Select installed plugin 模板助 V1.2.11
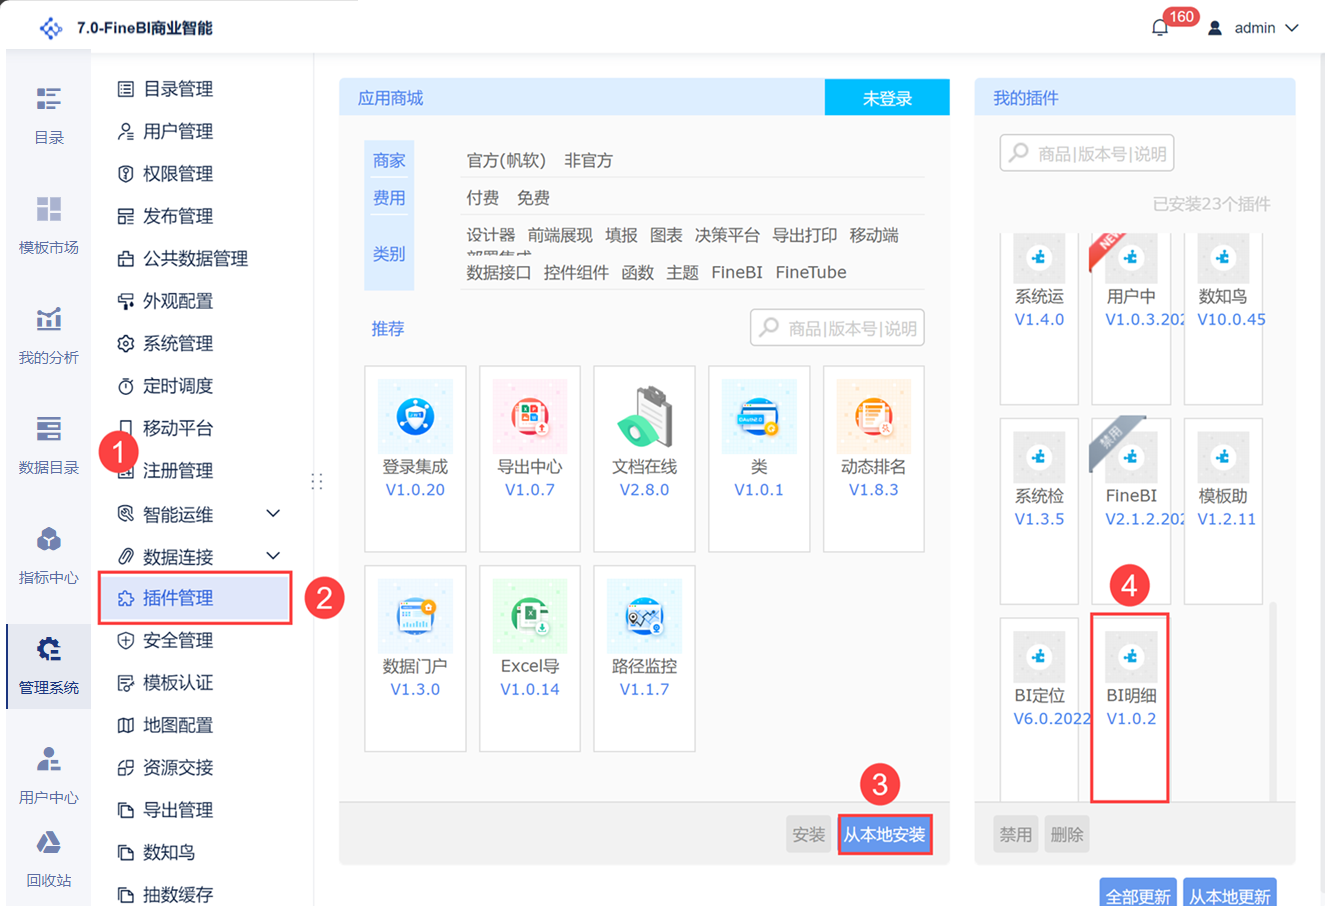 [1223, 511]
